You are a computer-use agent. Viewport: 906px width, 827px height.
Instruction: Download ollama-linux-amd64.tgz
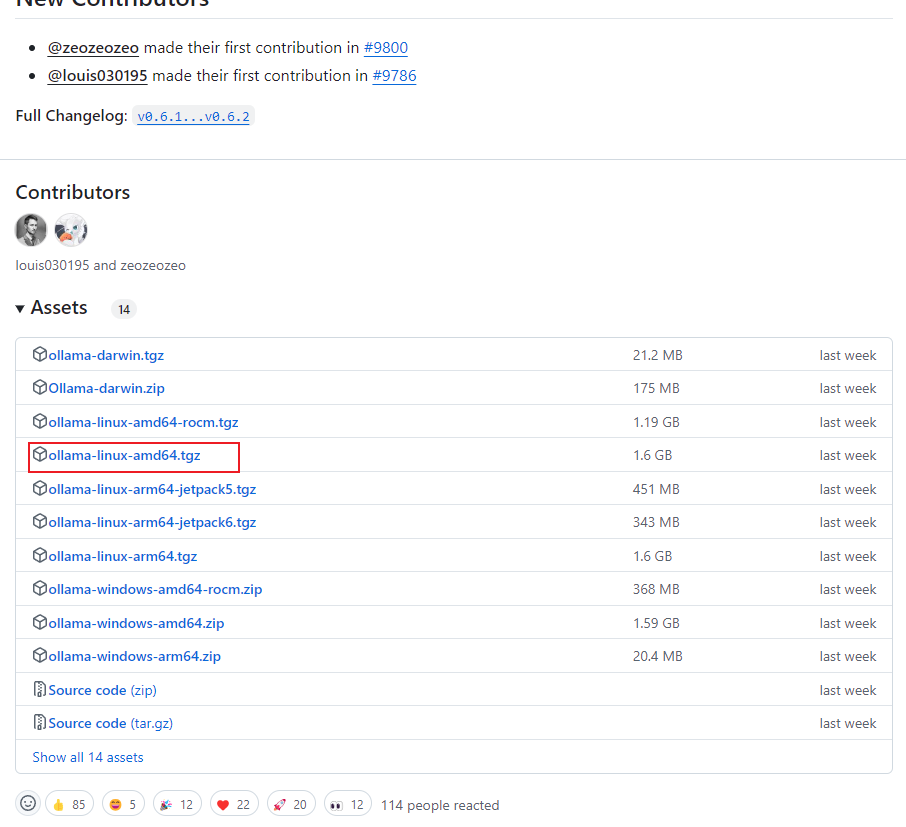(124, 455)
